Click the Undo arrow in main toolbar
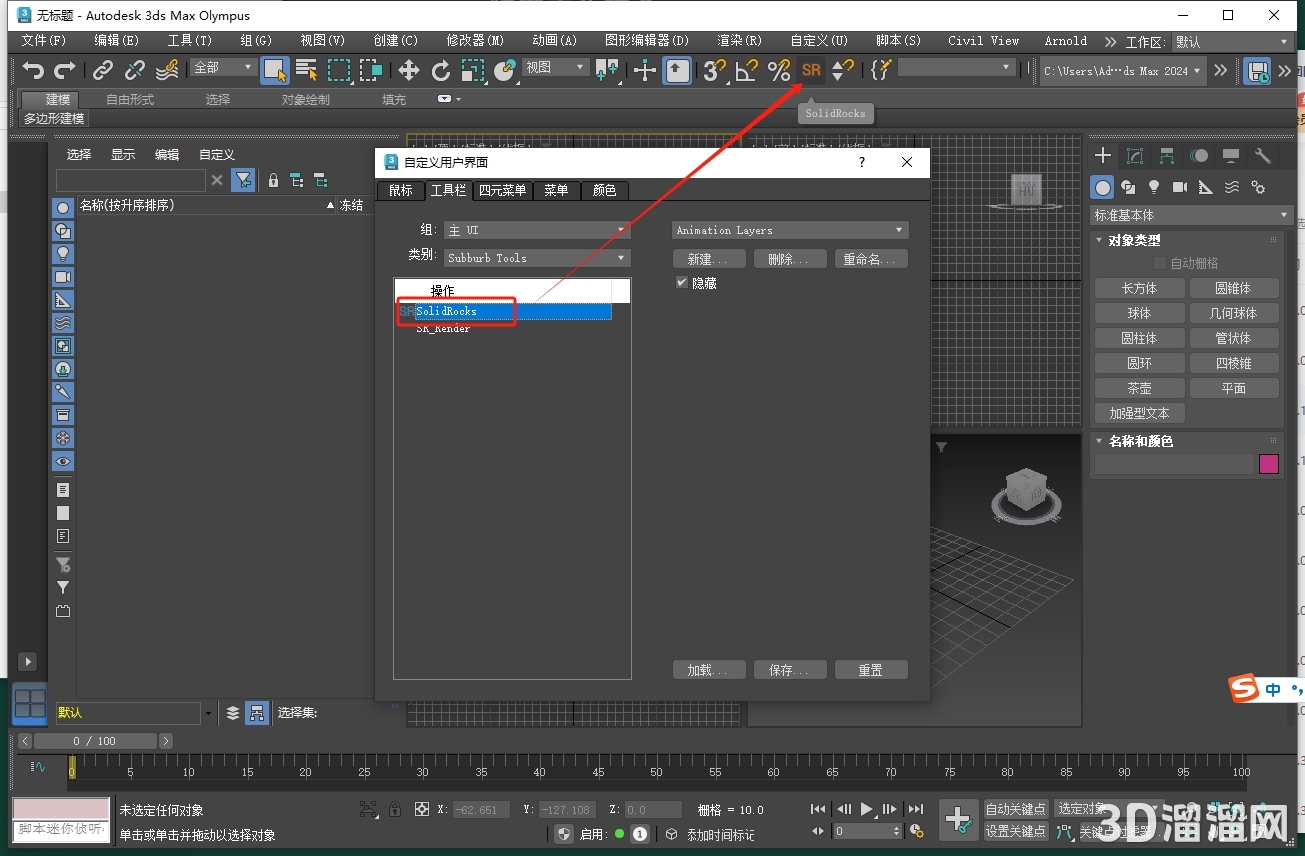Screen dimensions: 1305x856 (x=34, y=70)
